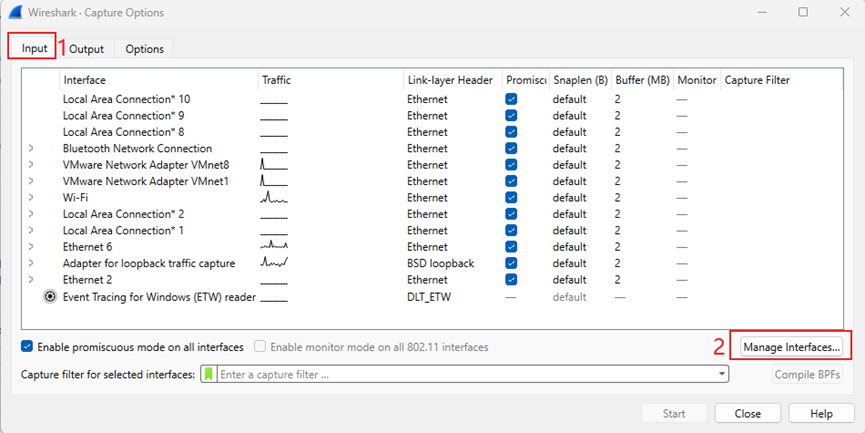The height and width of the screenshot is (433, 865).
Task: Click the Snaplen (B) column header
Action: click(580, 80)
